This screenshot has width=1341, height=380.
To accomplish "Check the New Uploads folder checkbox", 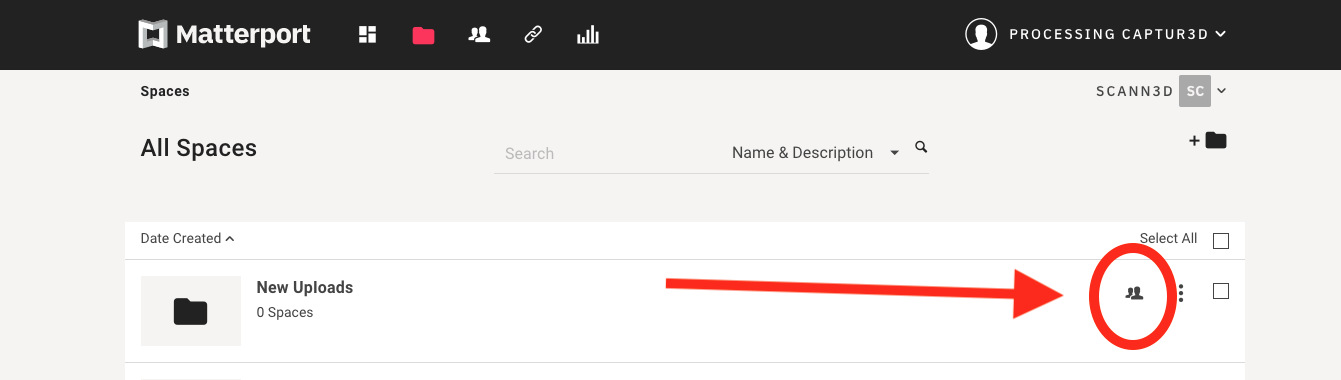I will point(1220,291).
